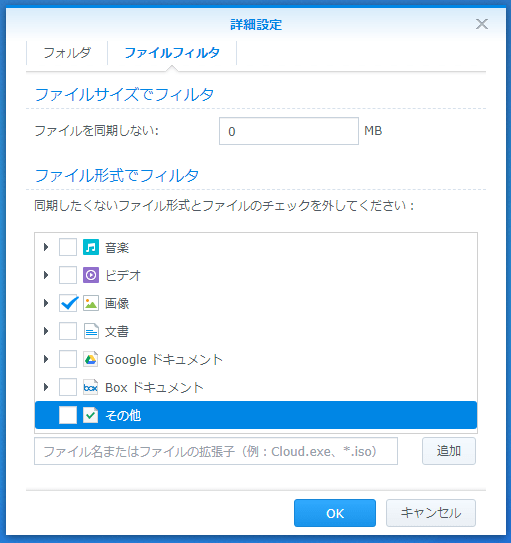Uncheck the 画像 checkbox
This screenshot has height=543, width=511.
tap(68, 303)
